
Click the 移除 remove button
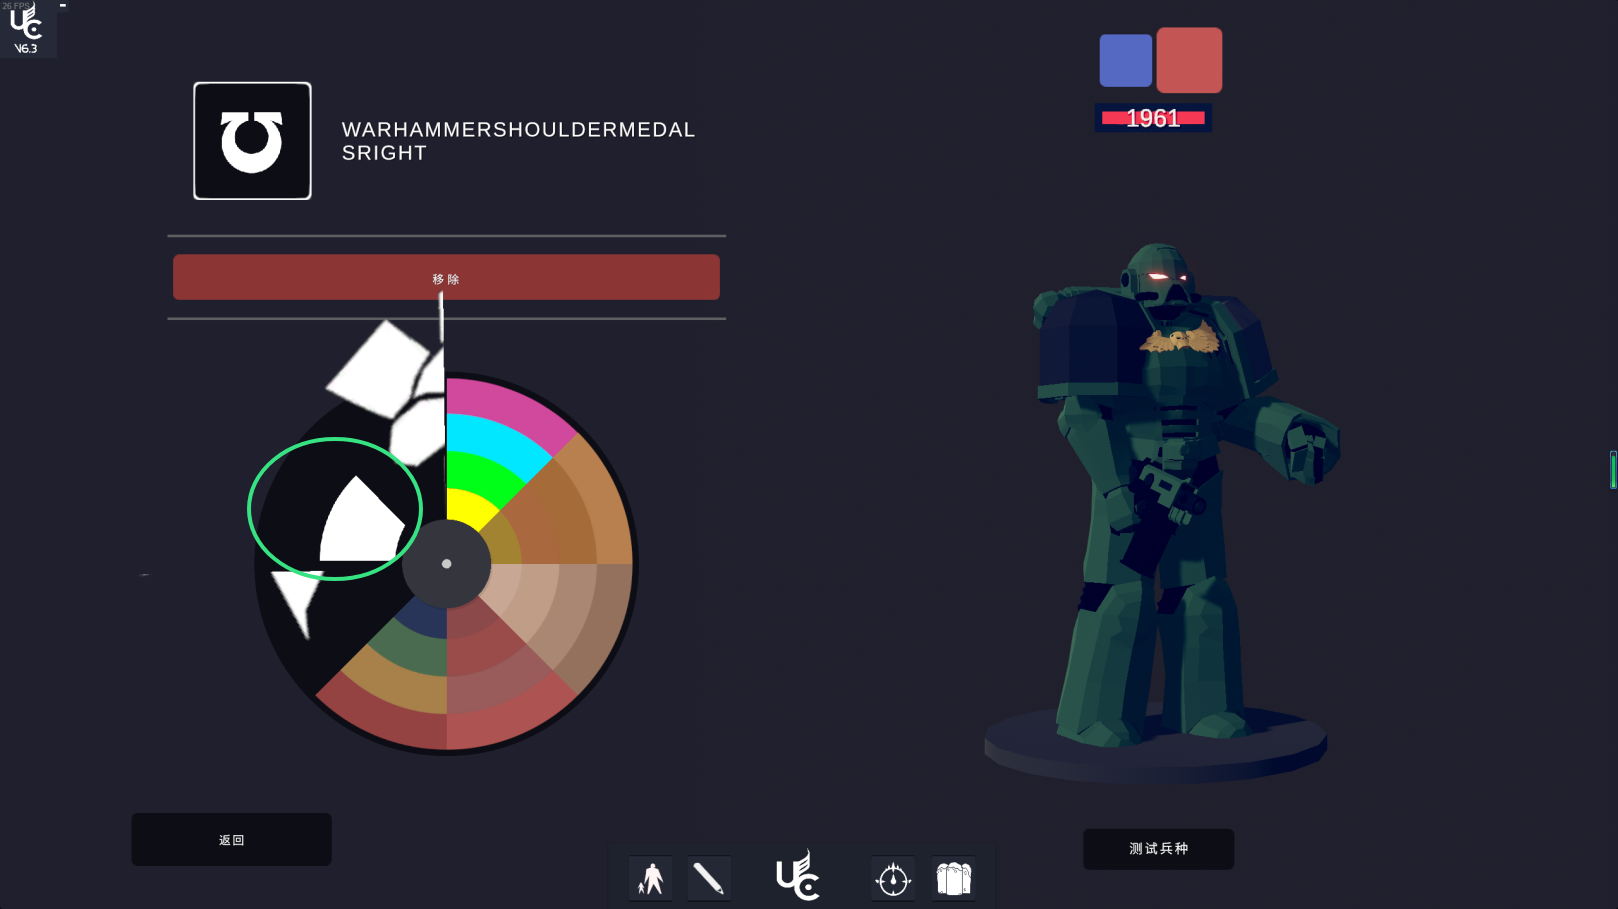pyautogui.click(x=446, y=277)
